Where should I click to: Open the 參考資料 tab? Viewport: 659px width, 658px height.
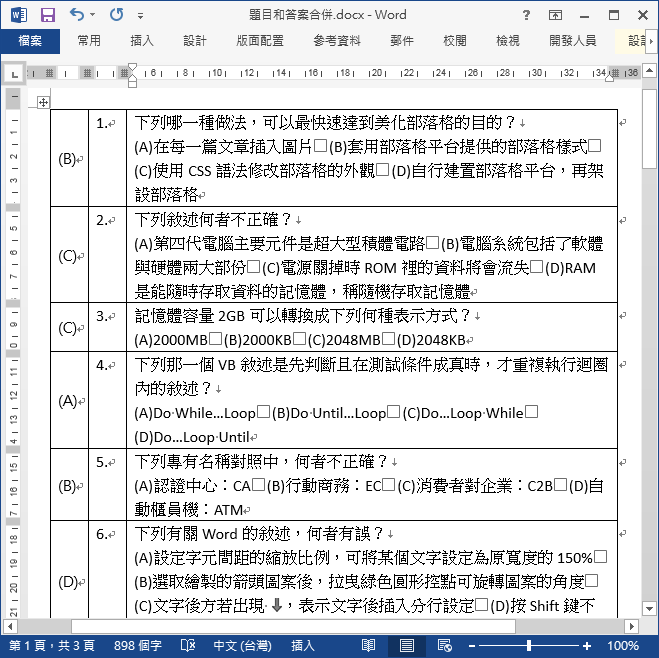(337, 41)
